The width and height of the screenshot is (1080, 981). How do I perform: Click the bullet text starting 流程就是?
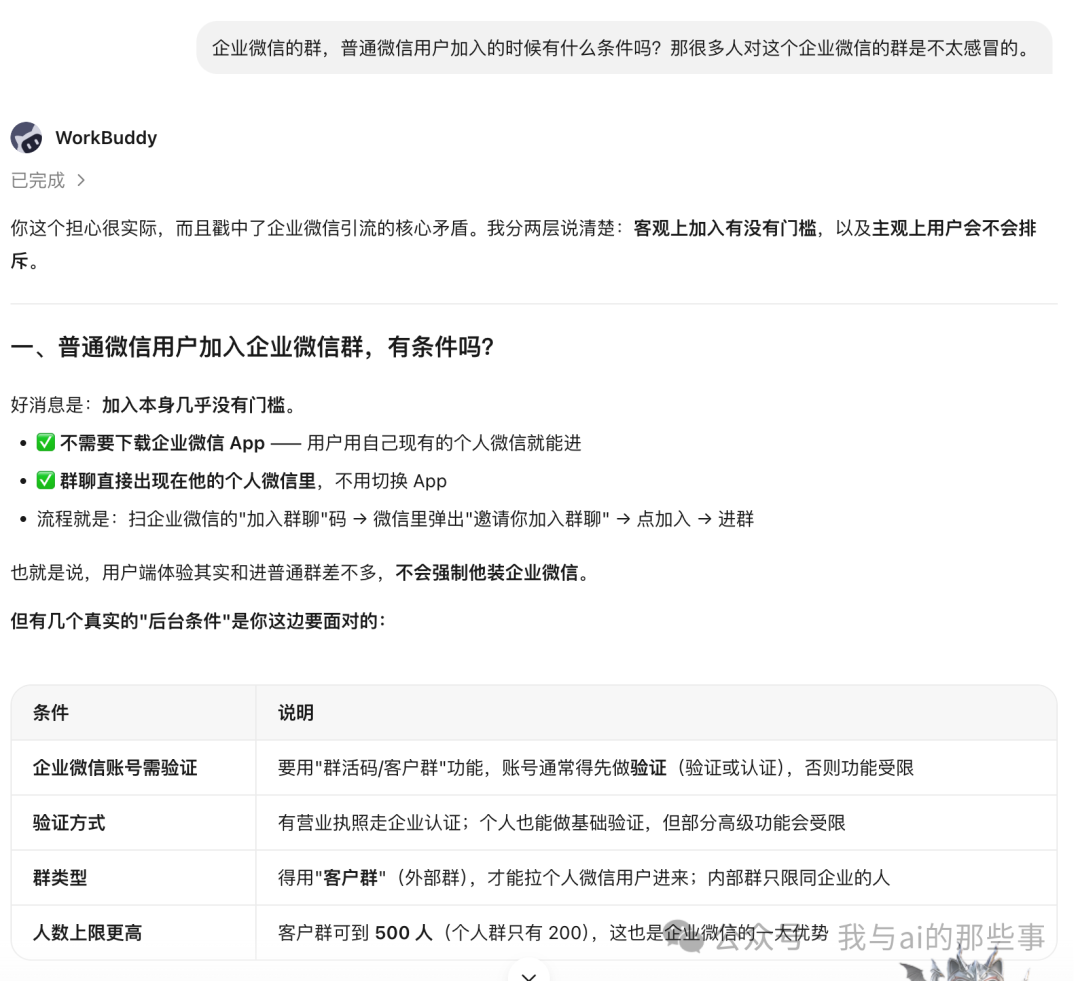395,519
